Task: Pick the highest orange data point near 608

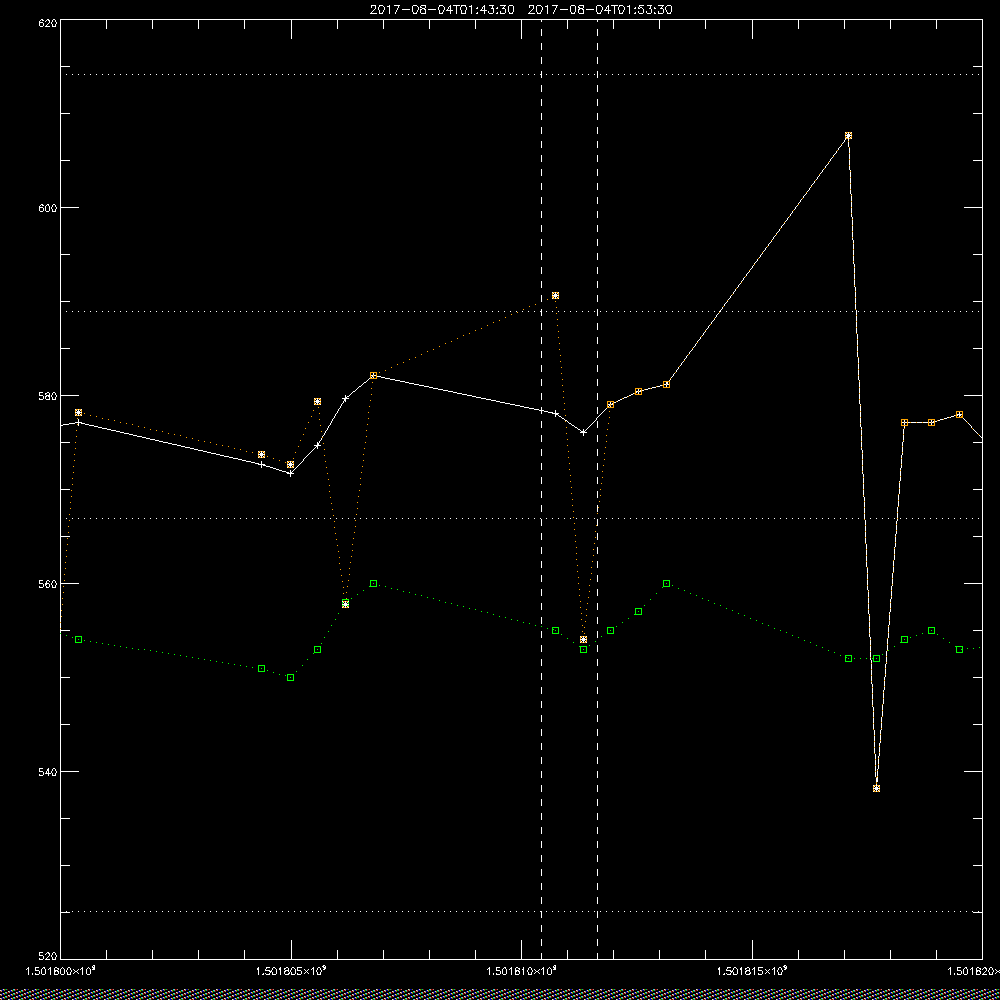Action: pos(848,136)
